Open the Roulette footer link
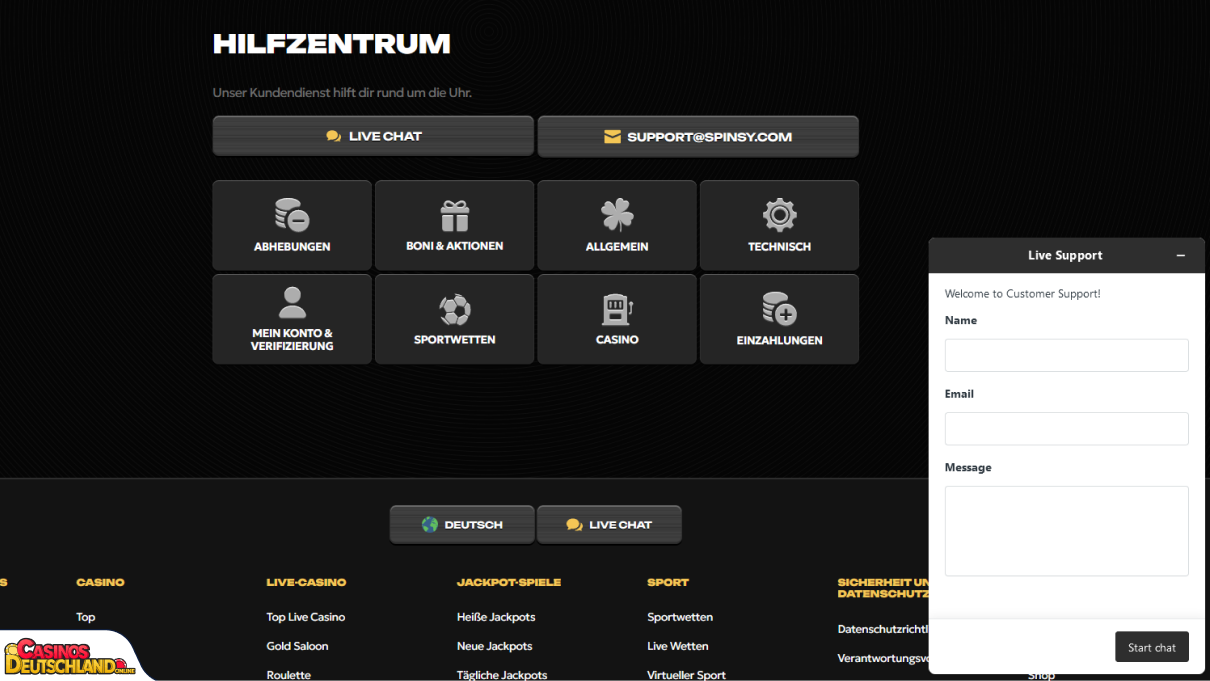This screenshot has width=1210, height=681. (289, 675)
